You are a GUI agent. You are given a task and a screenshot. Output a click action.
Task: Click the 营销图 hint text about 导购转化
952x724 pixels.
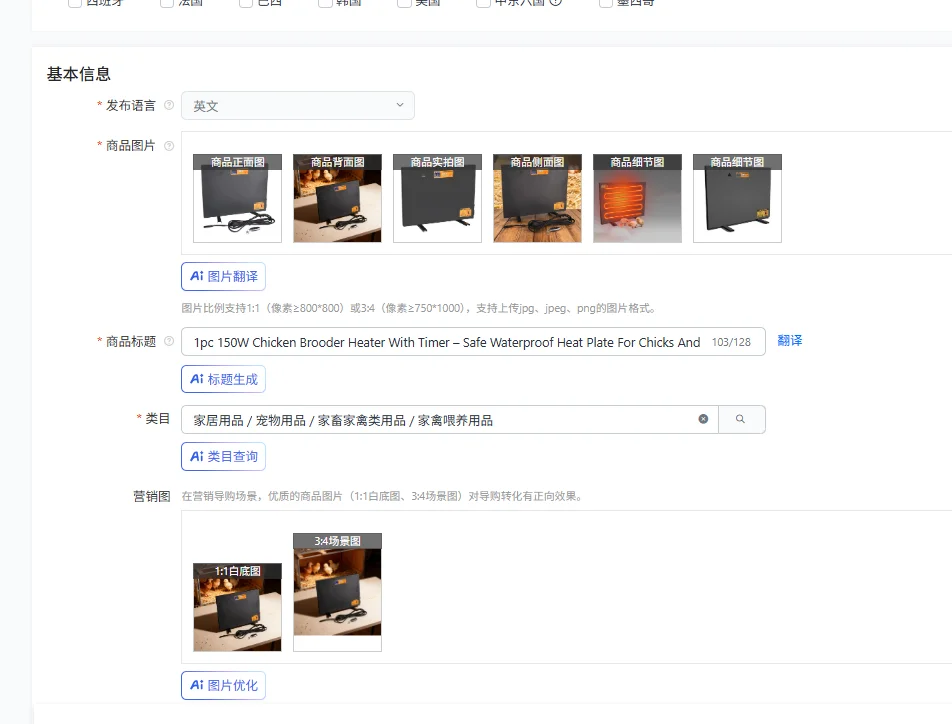pos(382,496)
